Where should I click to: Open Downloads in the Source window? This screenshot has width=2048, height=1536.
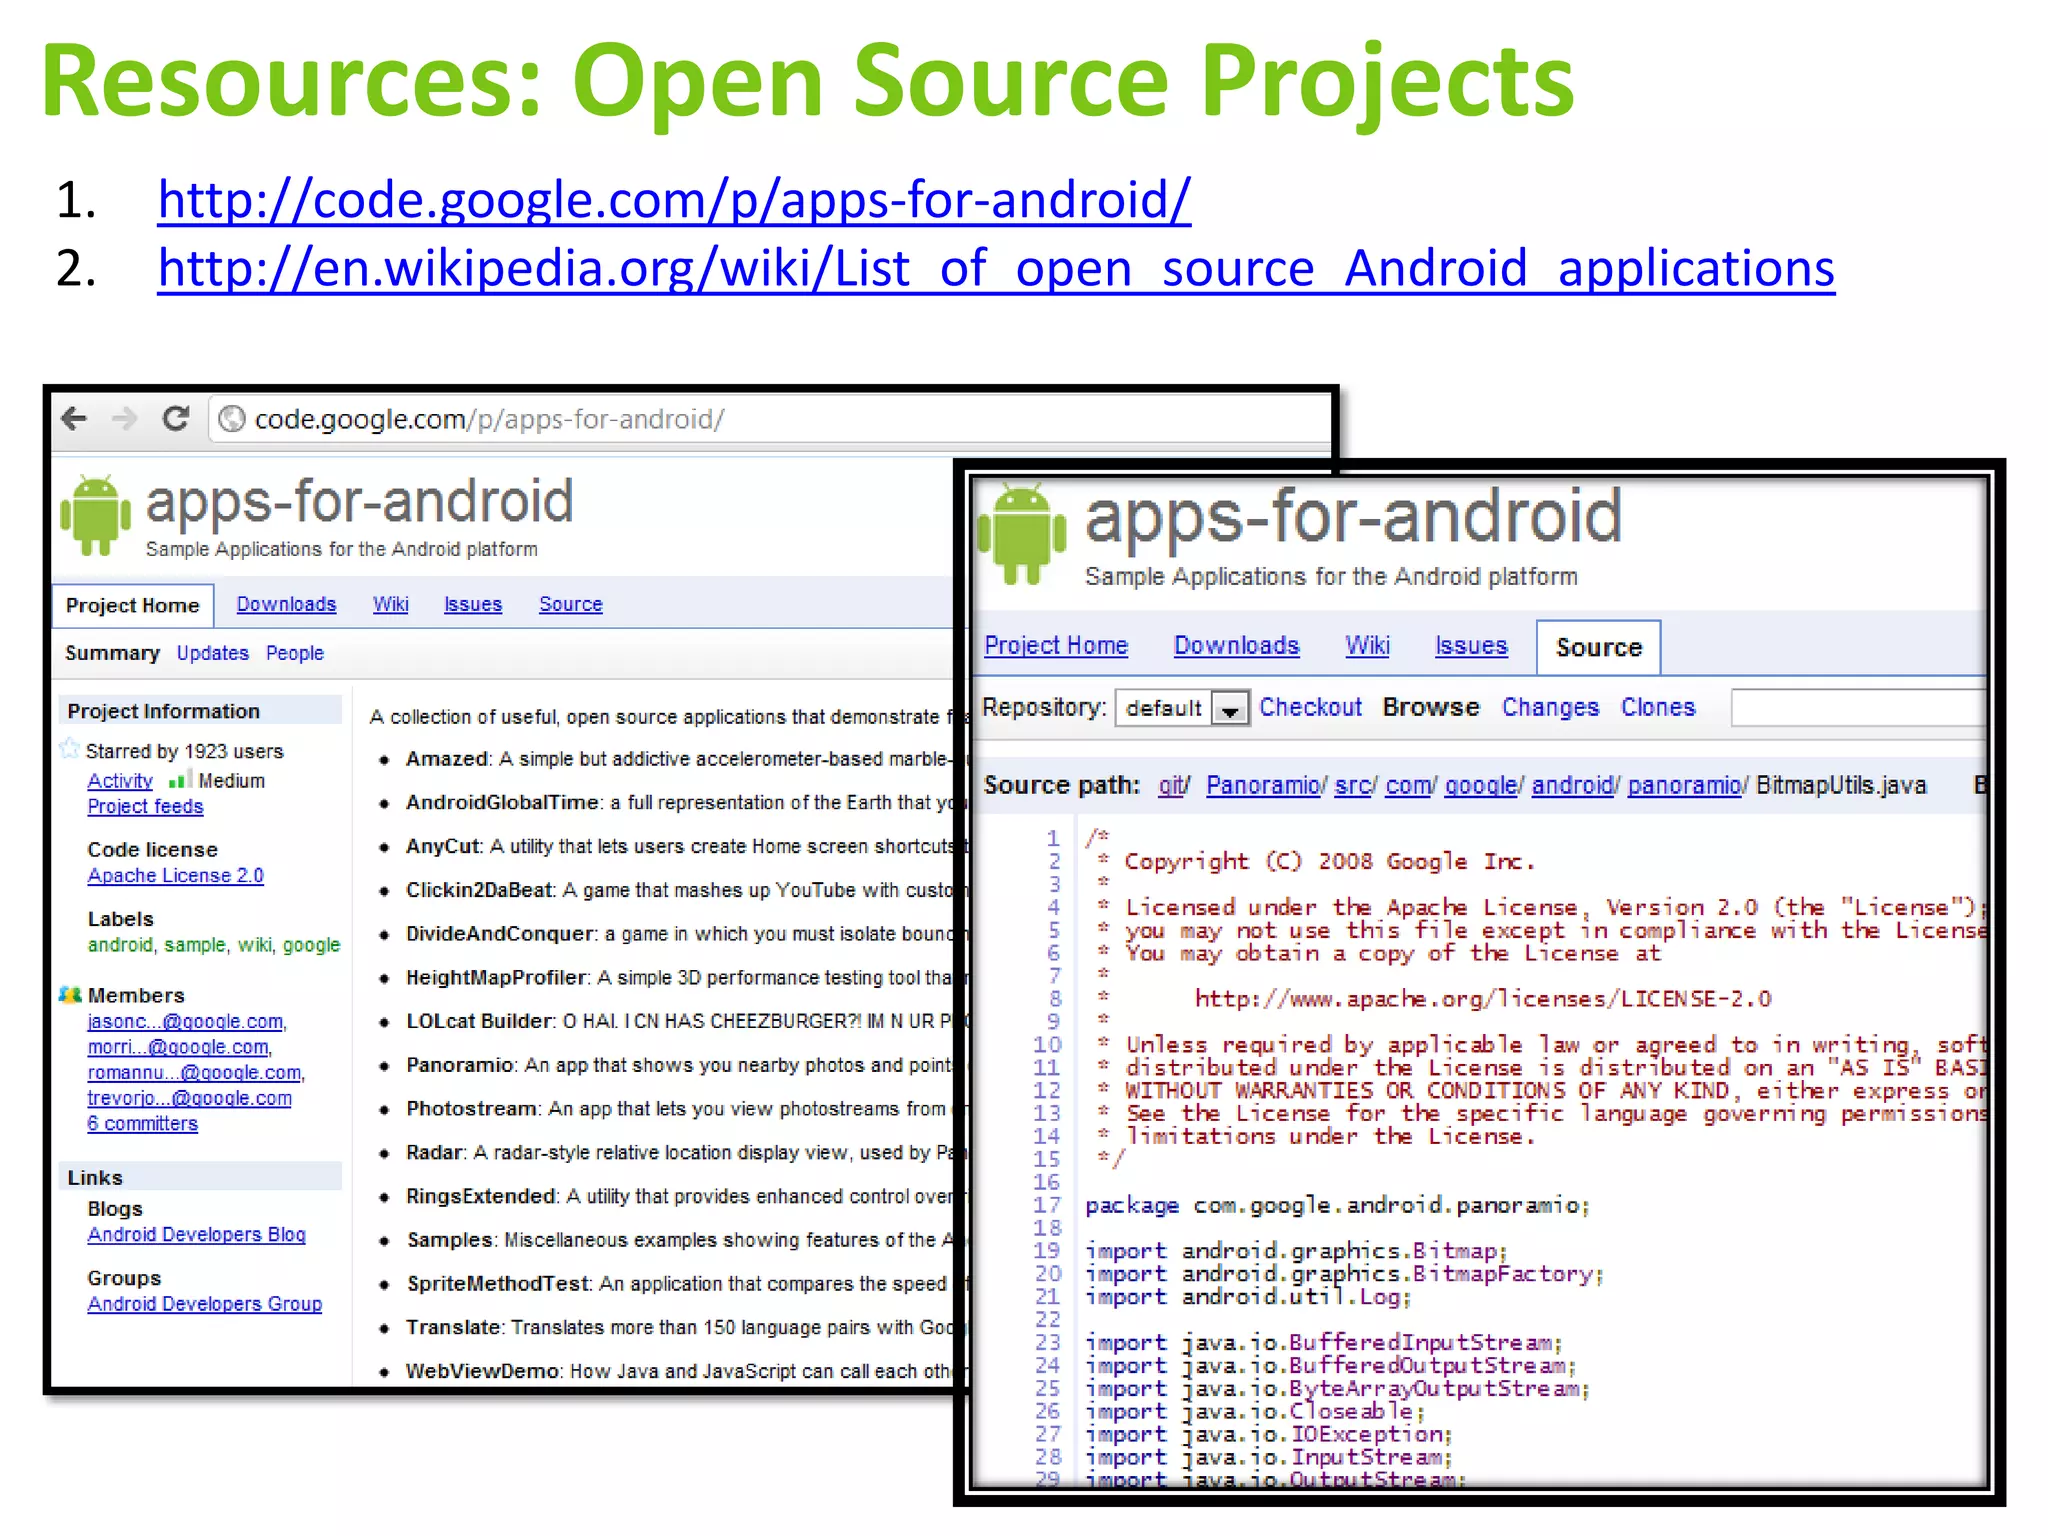1236,646
